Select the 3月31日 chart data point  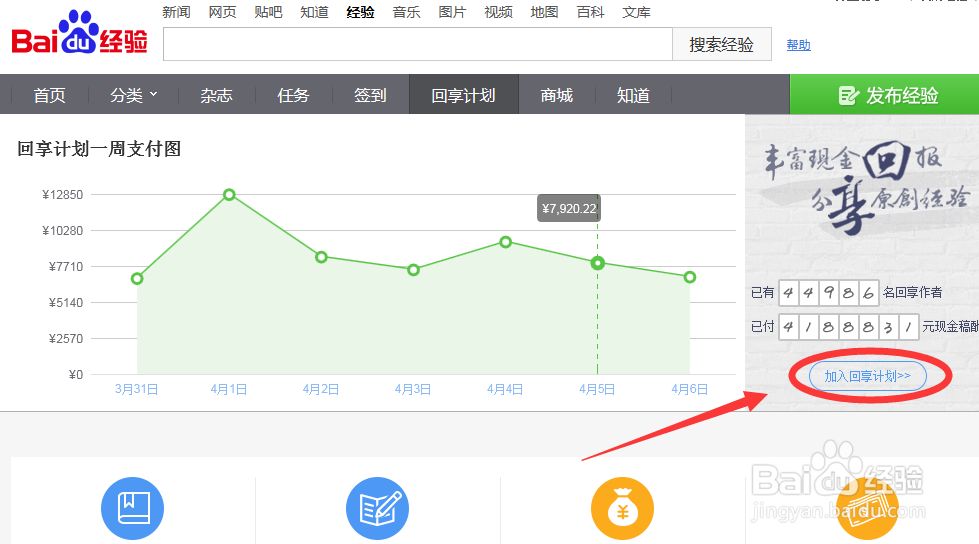137,279
